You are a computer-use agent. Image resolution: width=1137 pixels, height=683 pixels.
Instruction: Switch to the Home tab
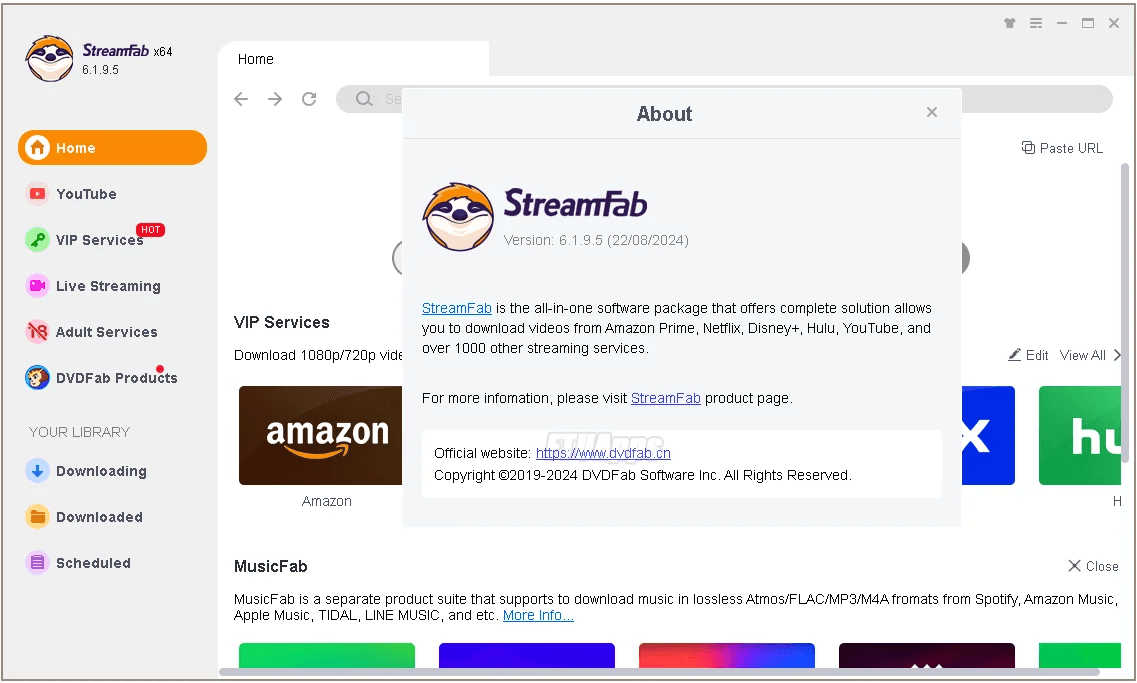click(x=255, y=59)
